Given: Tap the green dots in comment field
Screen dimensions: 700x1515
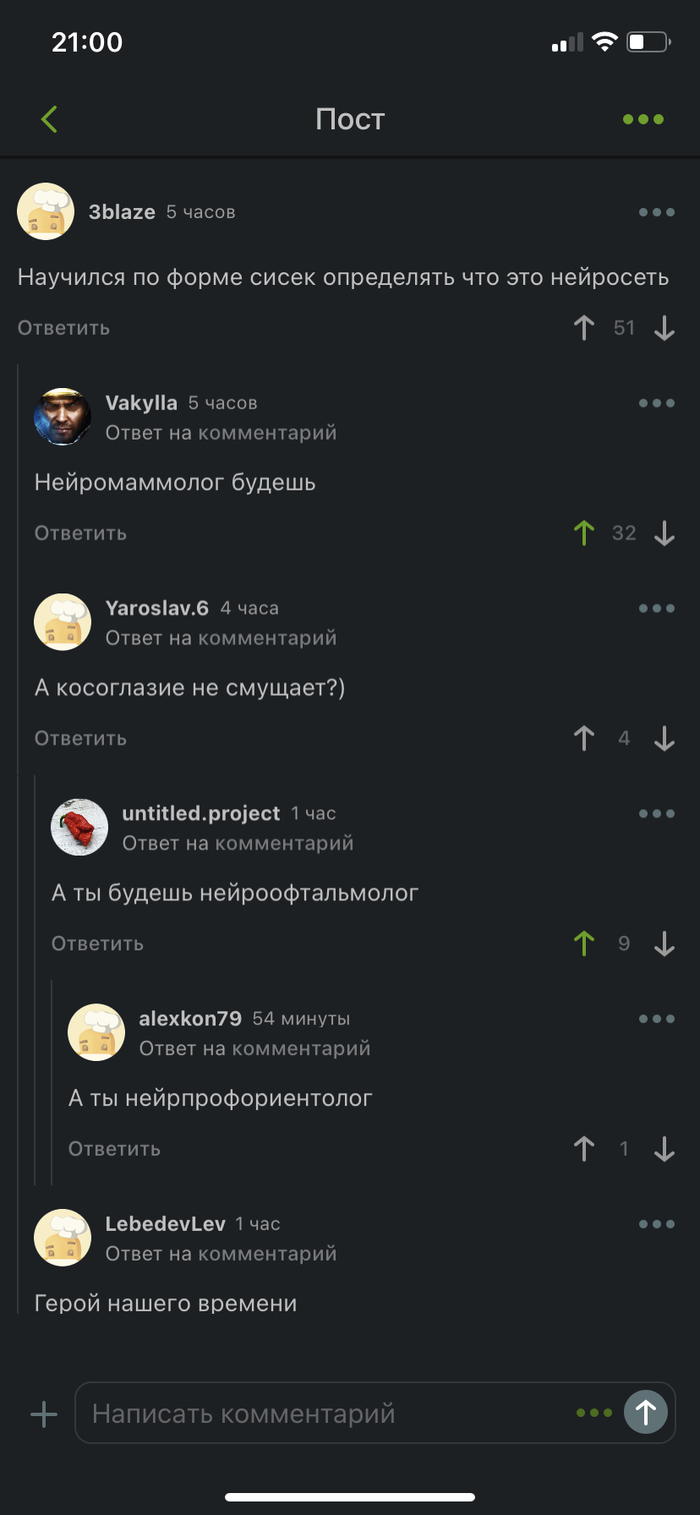Looking at the screenshot, I should (594, 1413).
